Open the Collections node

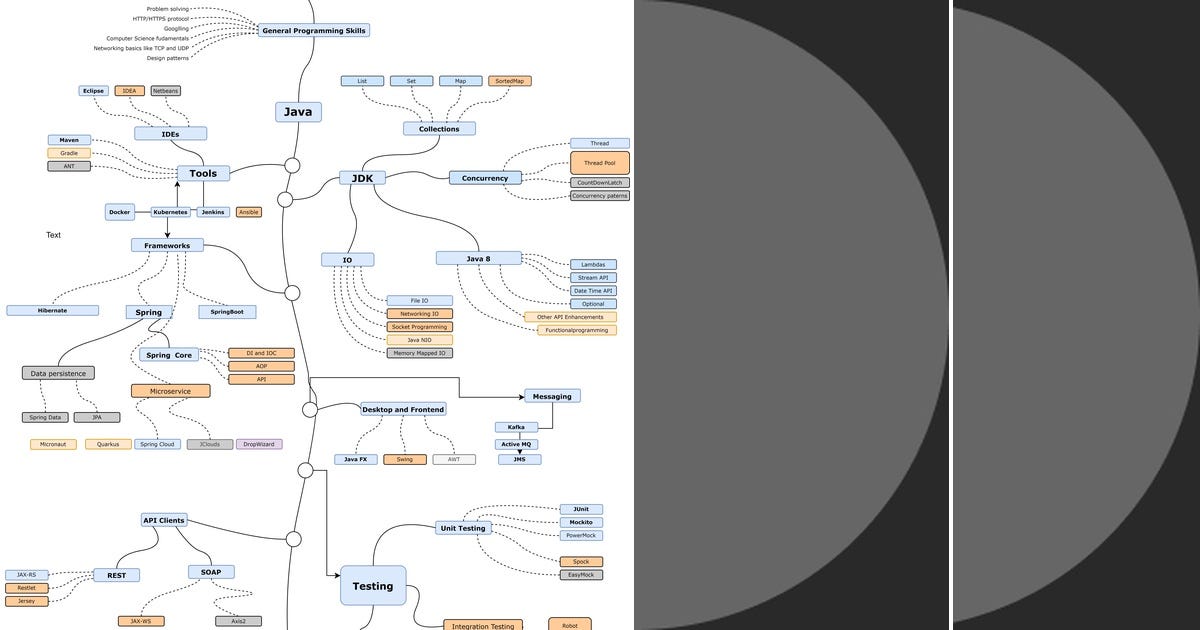tap(439, 128)
